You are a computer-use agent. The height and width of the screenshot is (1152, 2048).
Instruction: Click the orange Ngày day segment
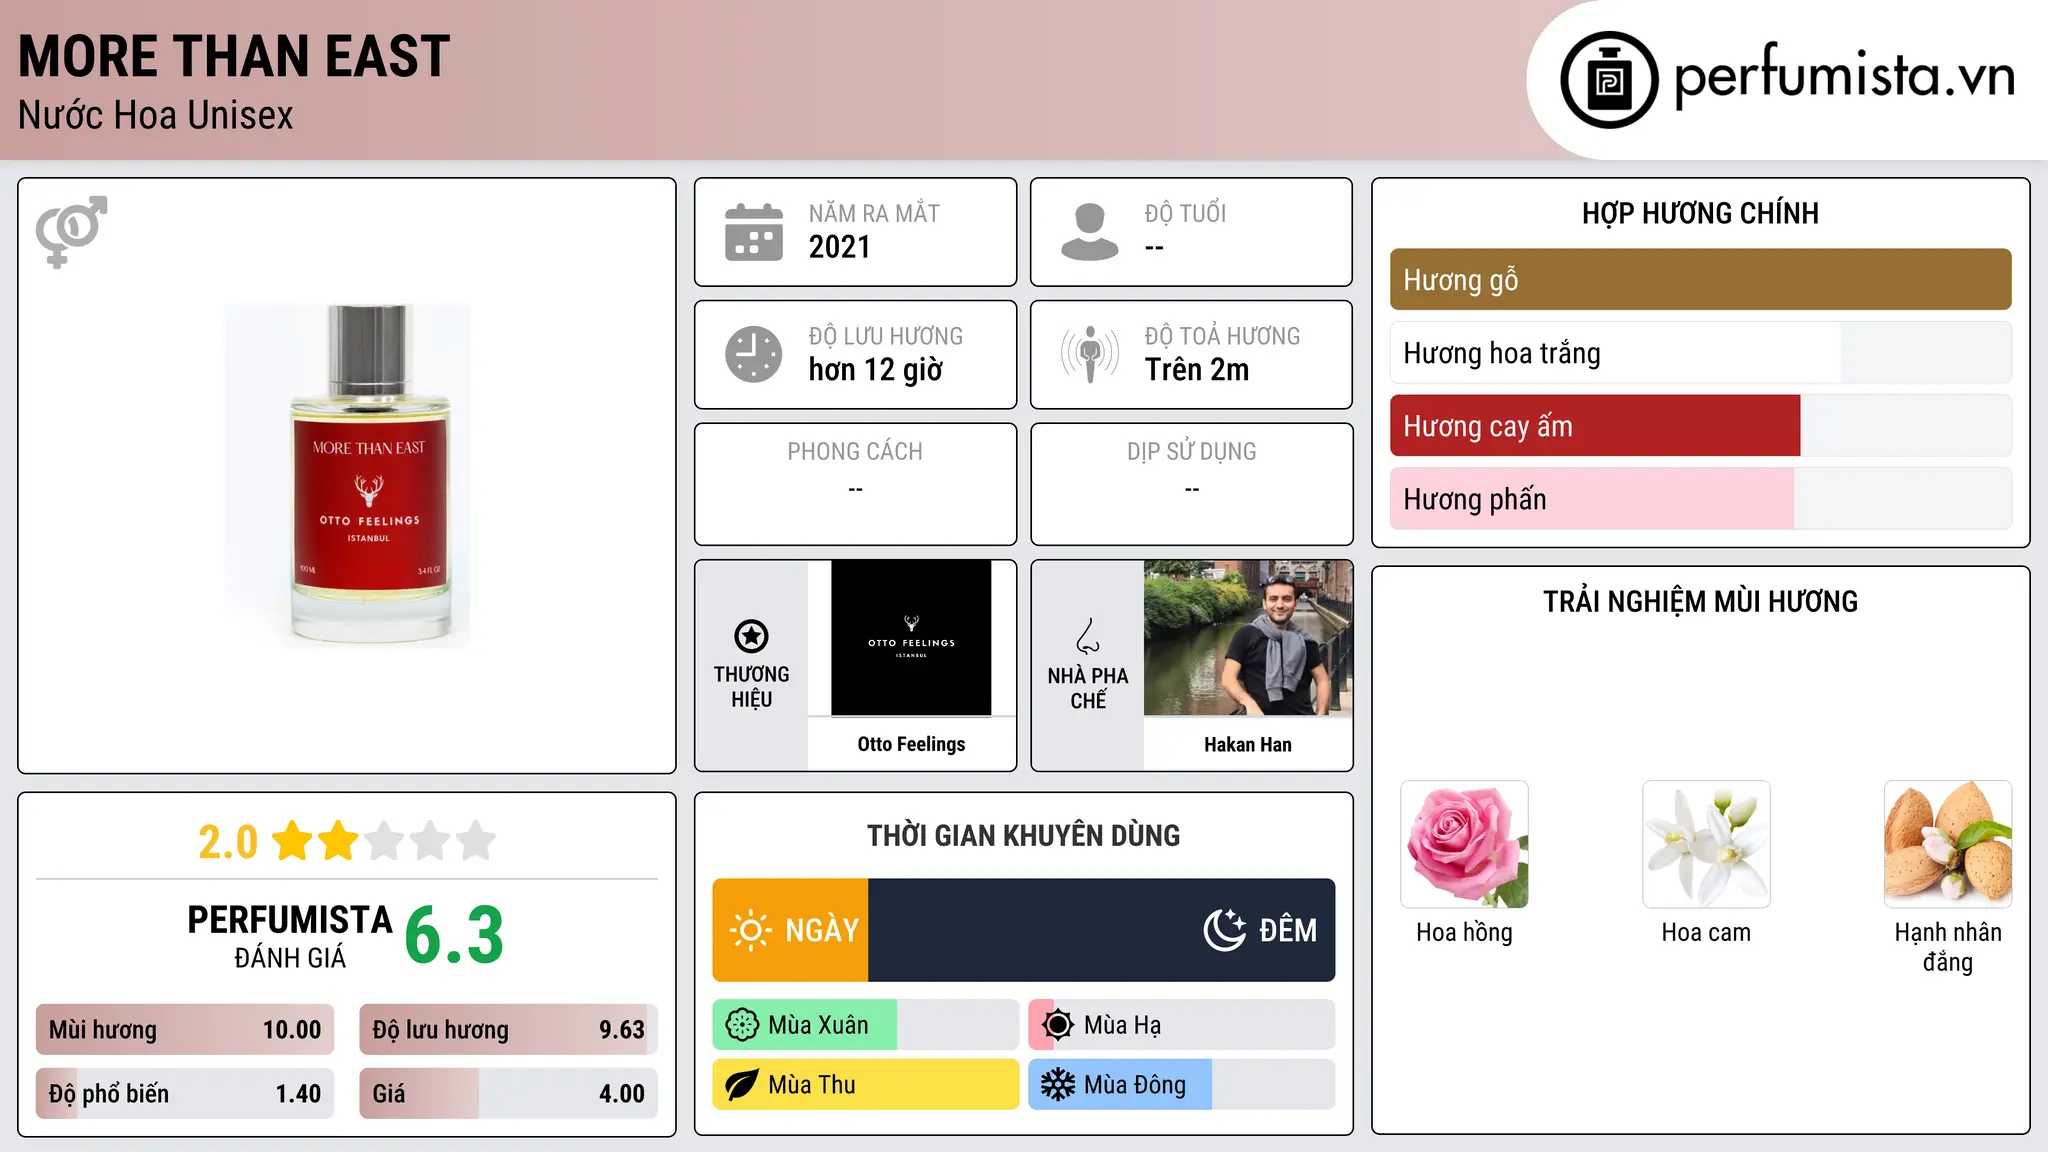[790, 930]
